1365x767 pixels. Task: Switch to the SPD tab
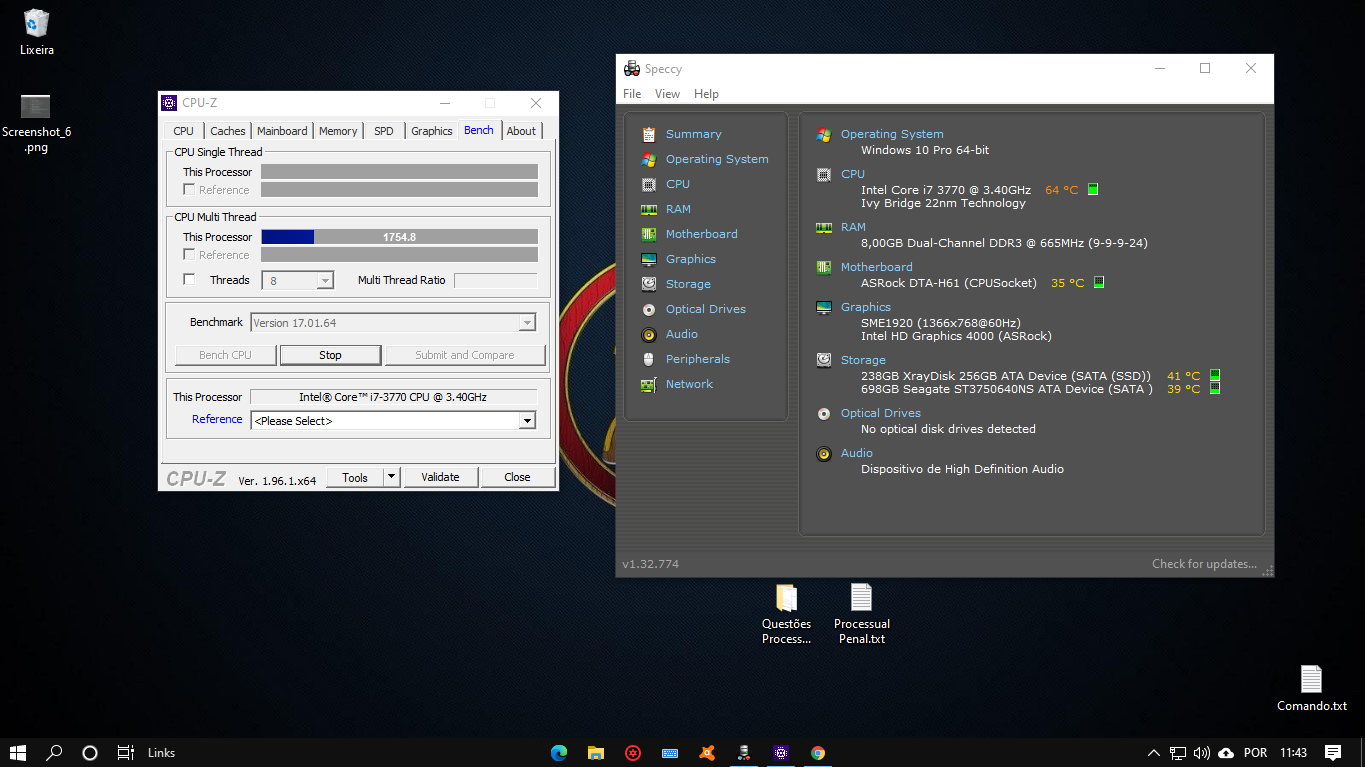(383, 131)
